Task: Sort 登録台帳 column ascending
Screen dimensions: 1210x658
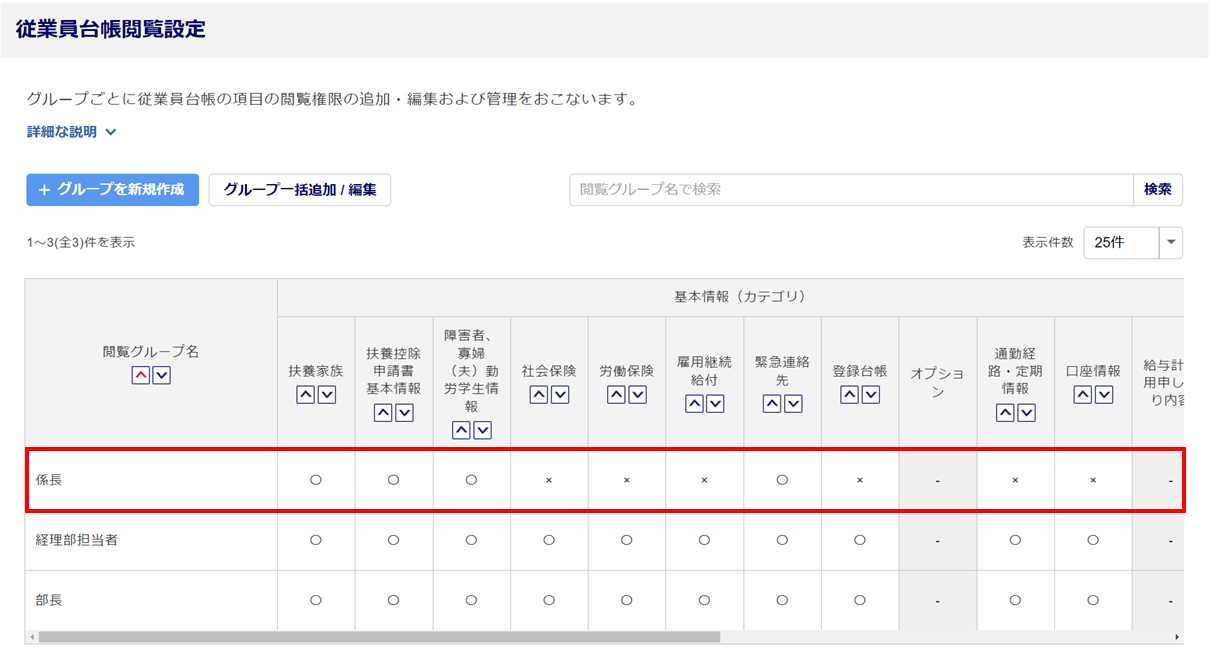Action: [x=850, y=395]
